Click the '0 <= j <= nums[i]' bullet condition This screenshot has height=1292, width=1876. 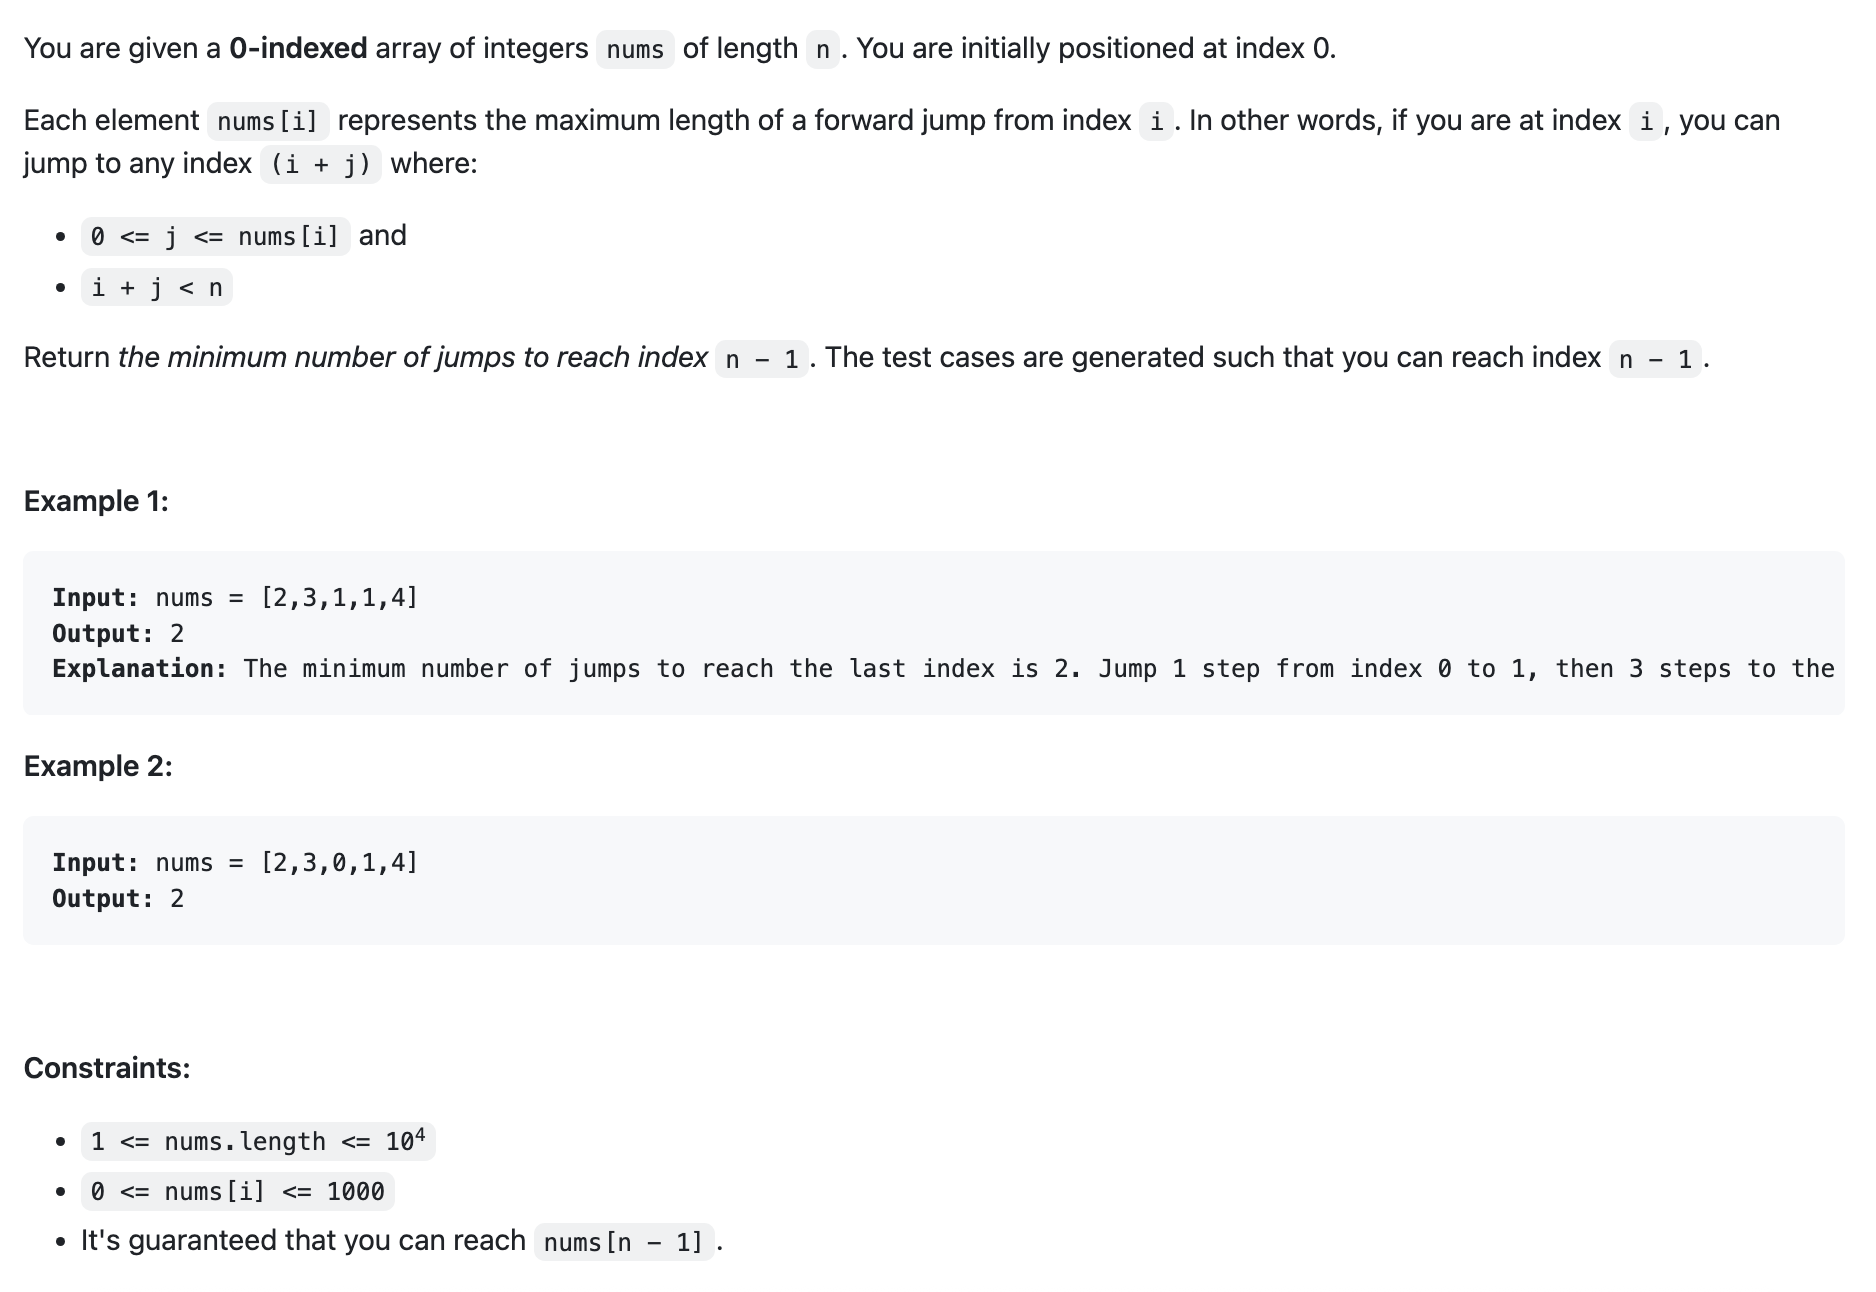click(215, 237)
